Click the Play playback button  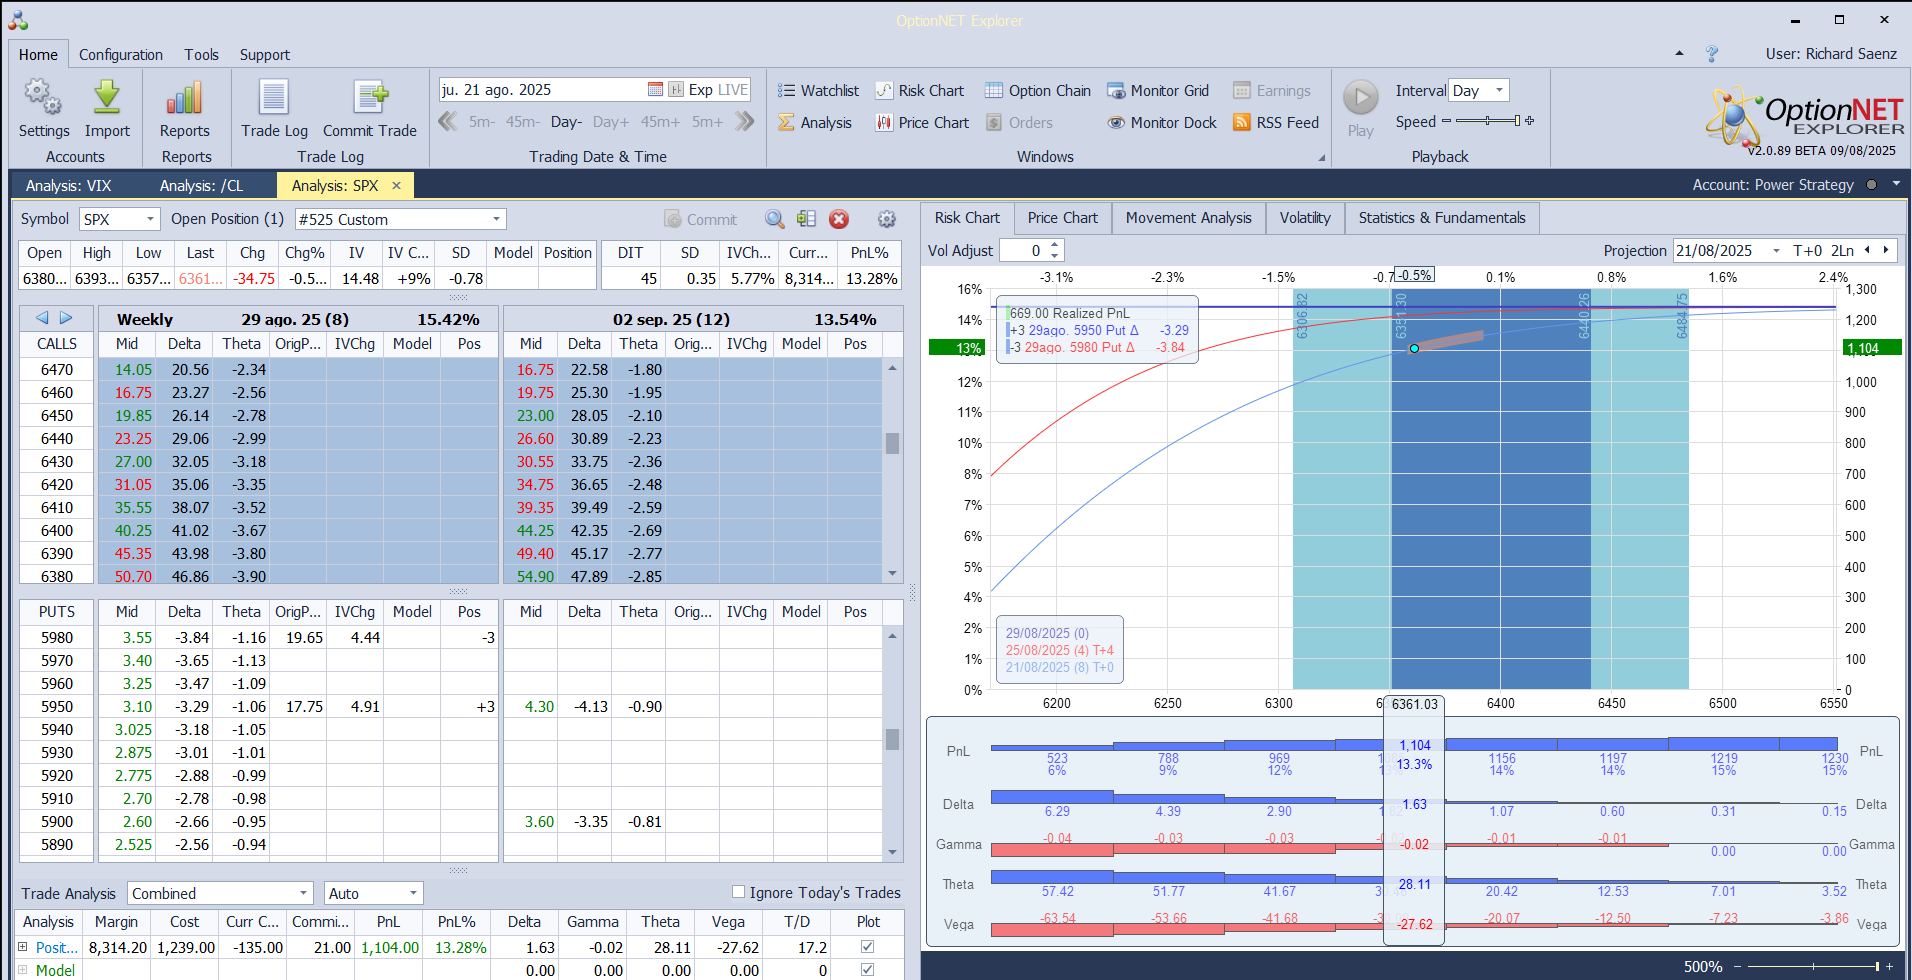(1360, 98)
